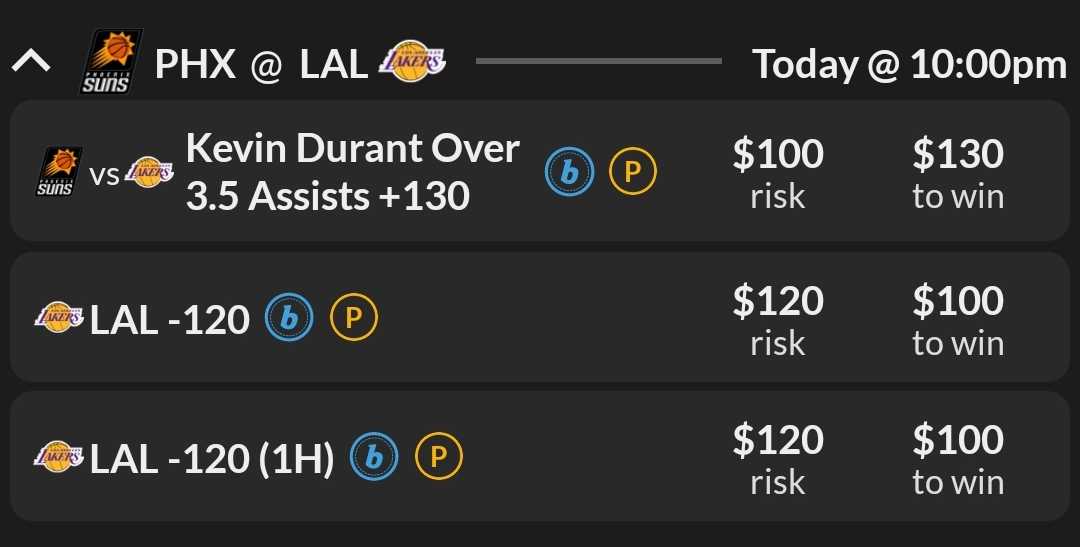The width and height of the screenshot is (1080, 547).
Task: Click the Lakers logo in game header
Action: pos(413,62)
